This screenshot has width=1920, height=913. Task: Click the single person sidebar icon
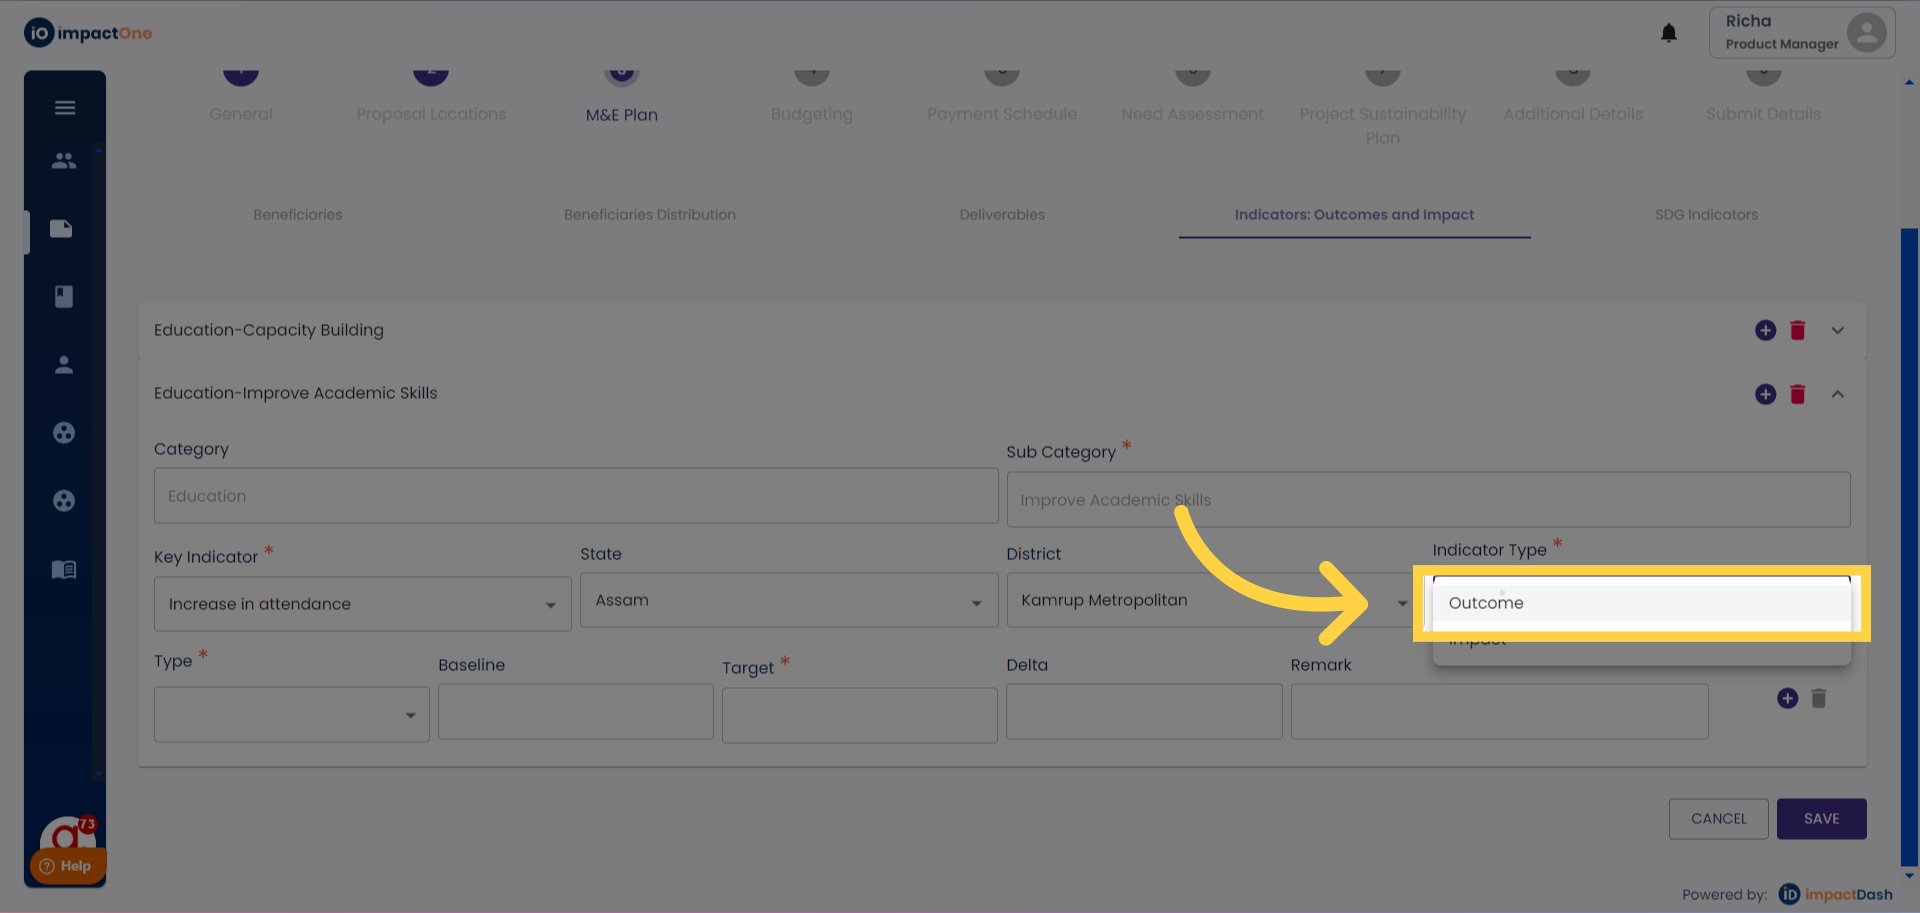64,365
